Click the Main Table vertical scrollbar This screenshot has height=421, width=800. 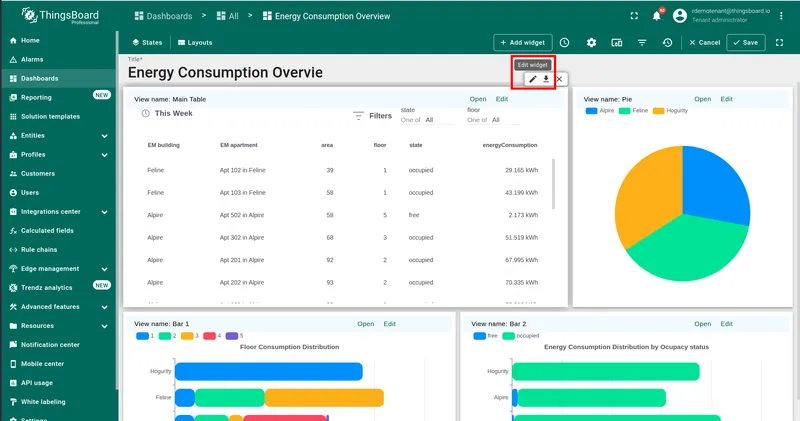coord(553,184)
